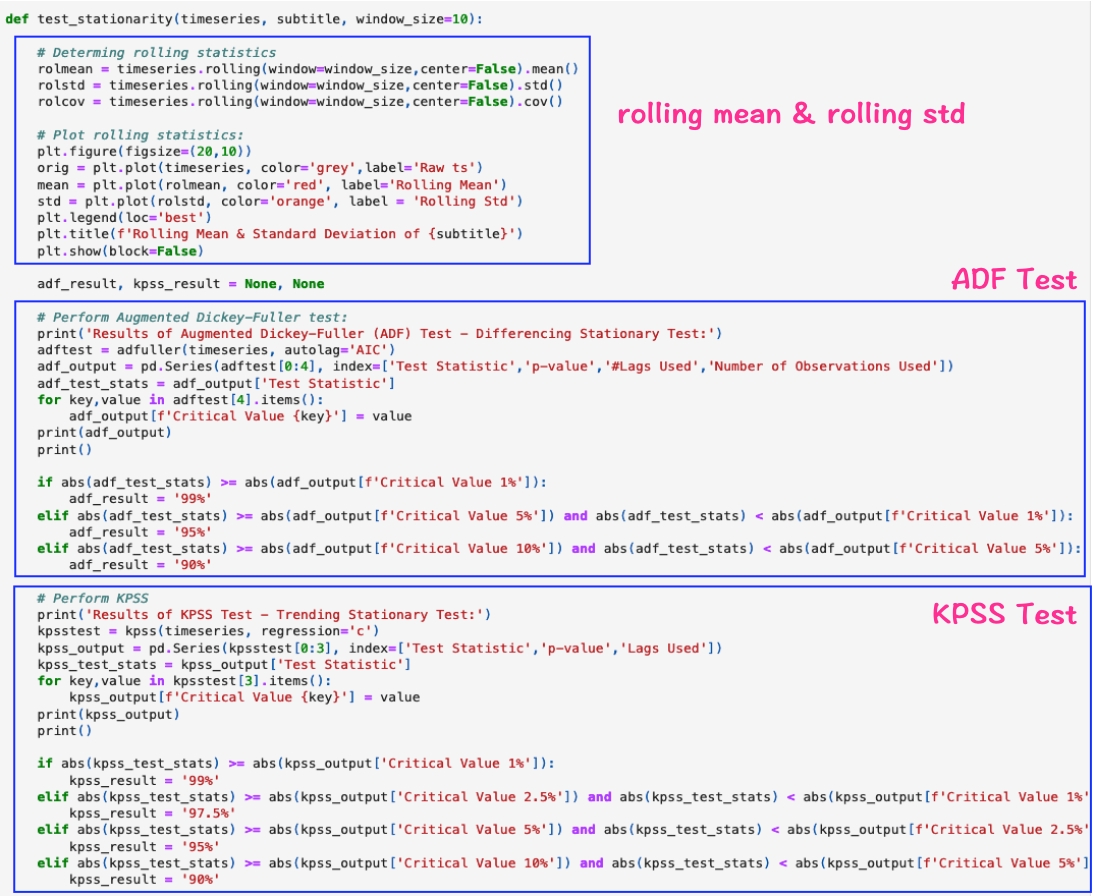Viewport: 1096px width, 896px height.
Task: Click the plt.legend(loc='best') line
Action: coord(124,217)
